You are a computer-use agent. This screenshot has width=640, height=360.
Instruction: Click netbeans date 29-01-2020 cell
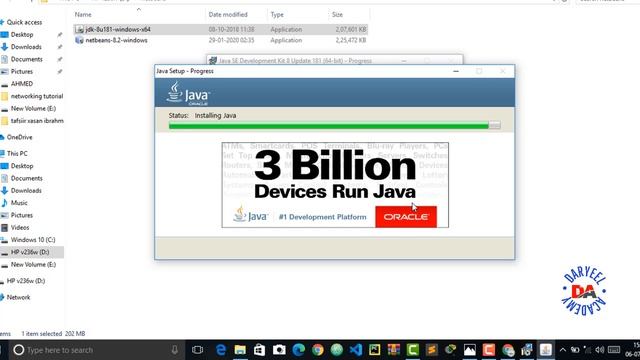pyautogui.click(x=231, y=40)
